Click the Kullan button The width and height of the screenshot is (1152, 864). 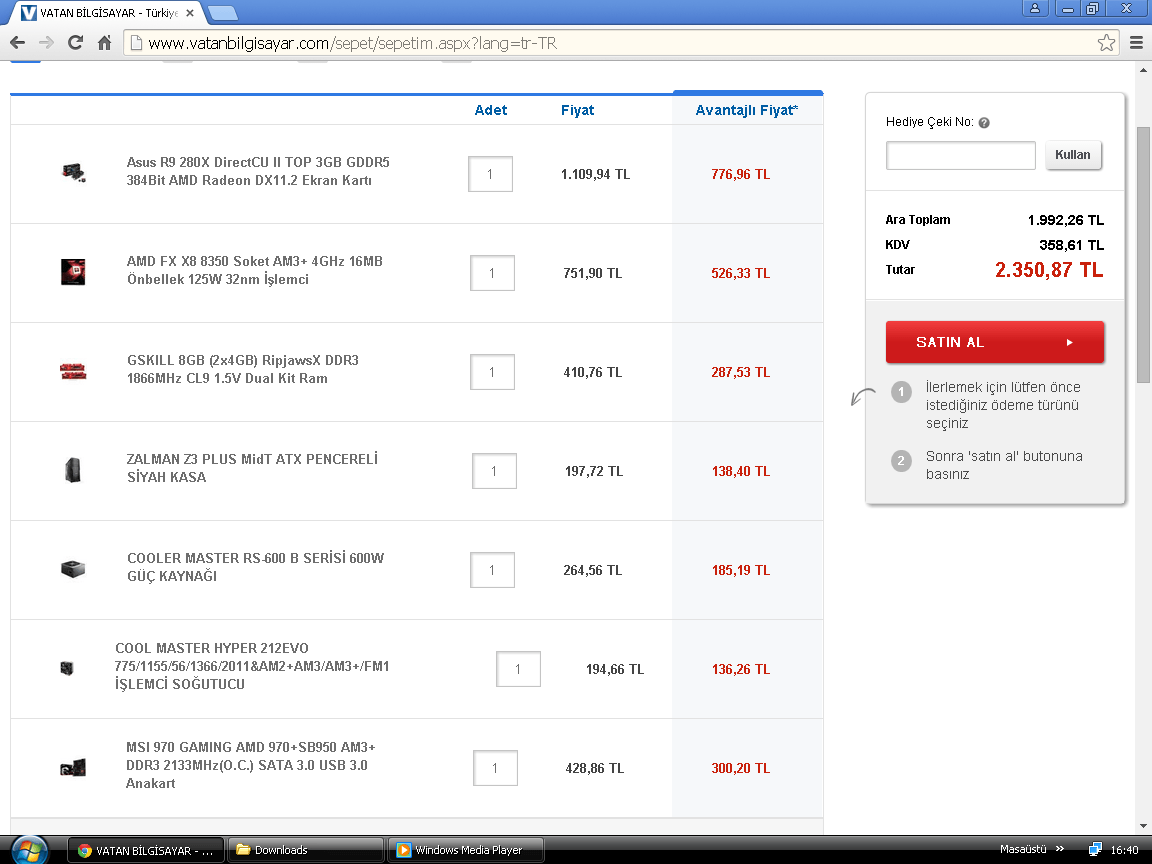[x=1073, y=155]
